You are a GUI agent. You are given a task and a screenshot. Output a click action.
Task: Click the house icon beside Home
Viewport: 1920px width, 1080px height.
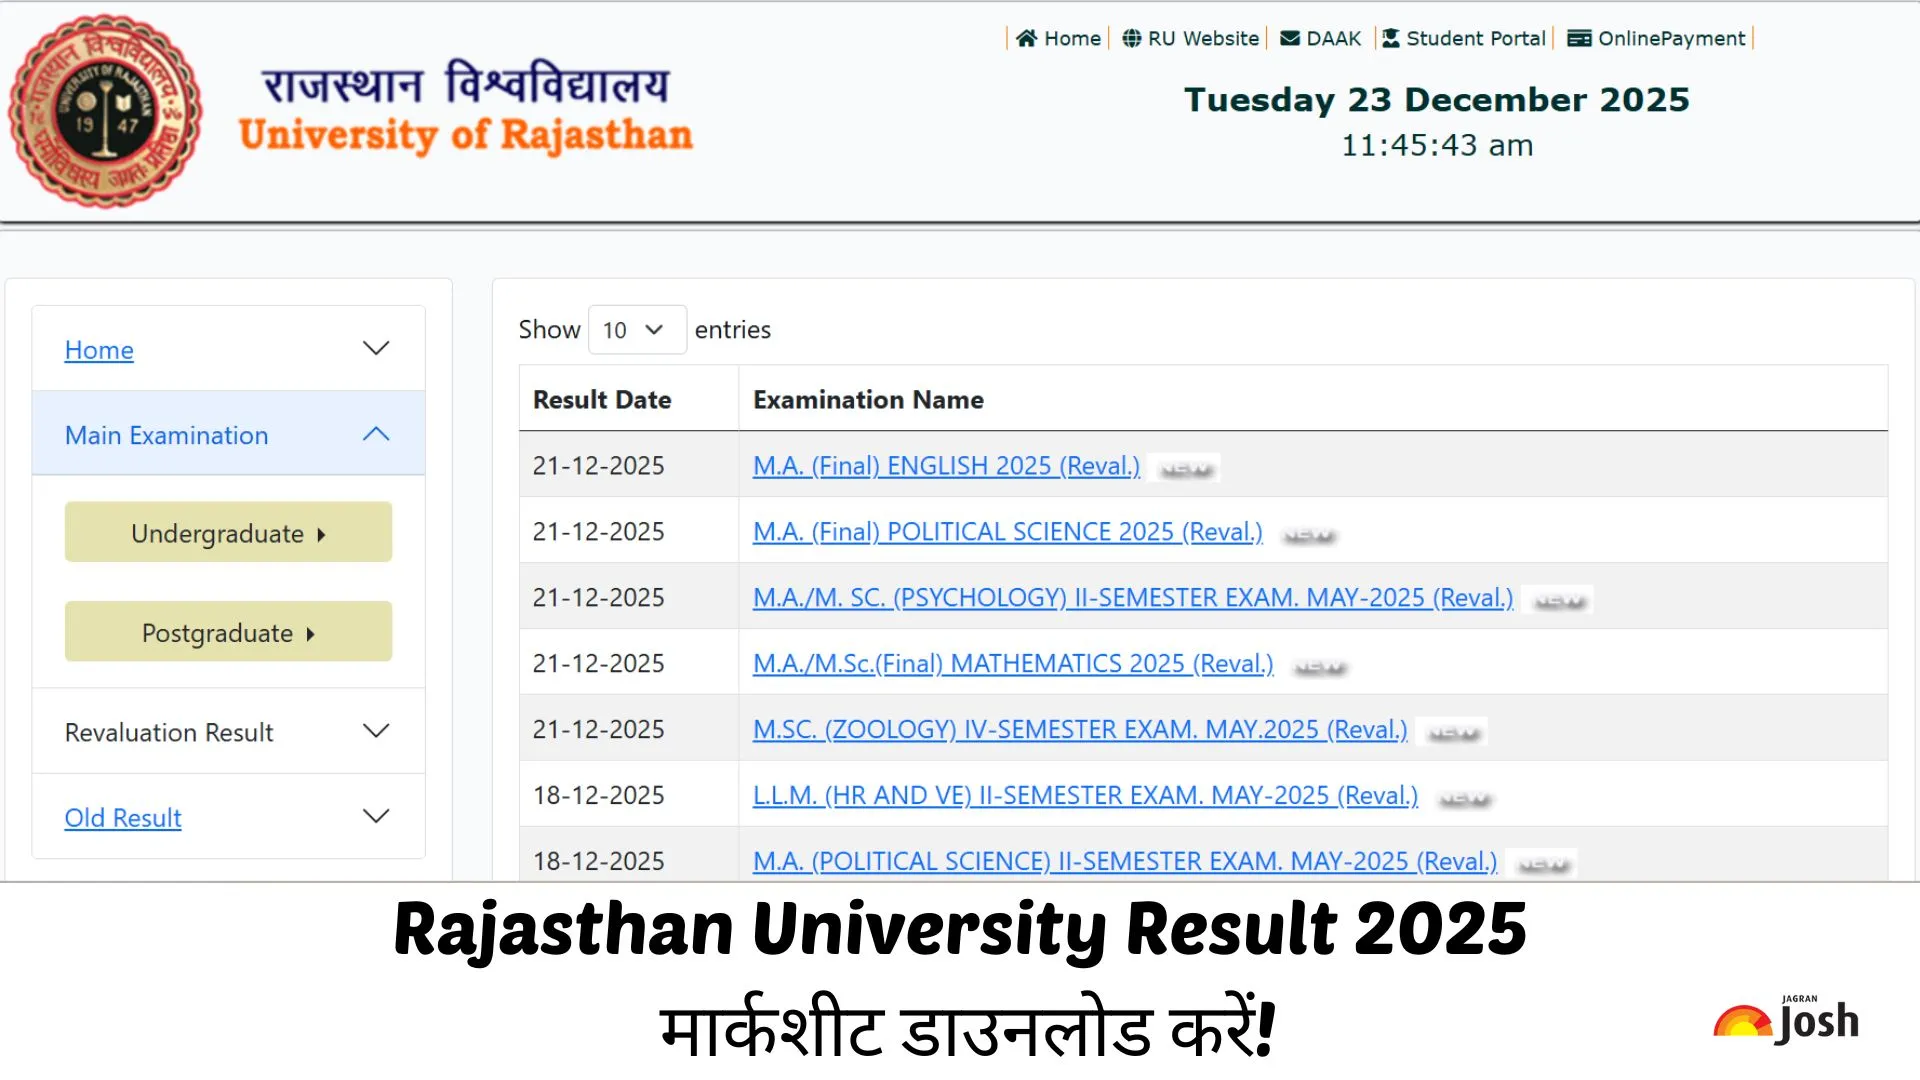1026,38
